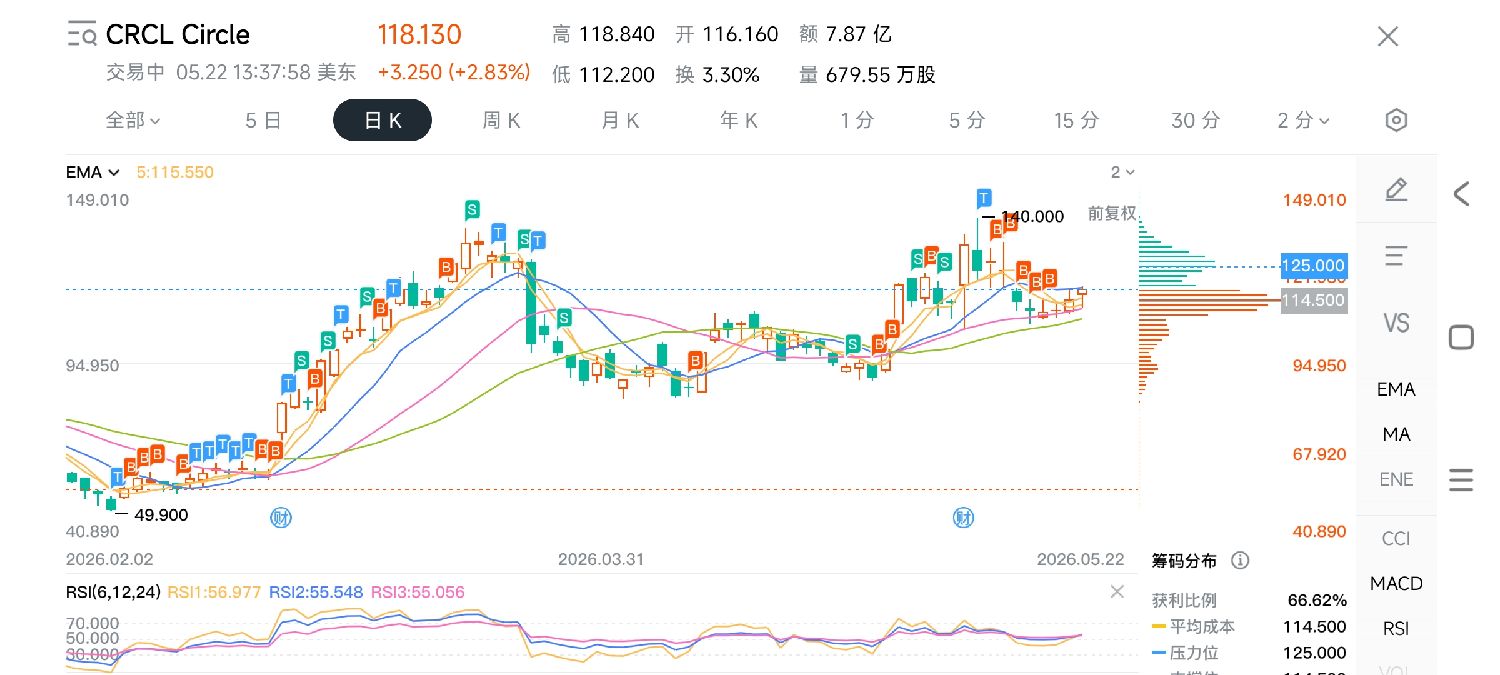
Task: Open the horizontal lines list icon
Action: coord(1396,256)
